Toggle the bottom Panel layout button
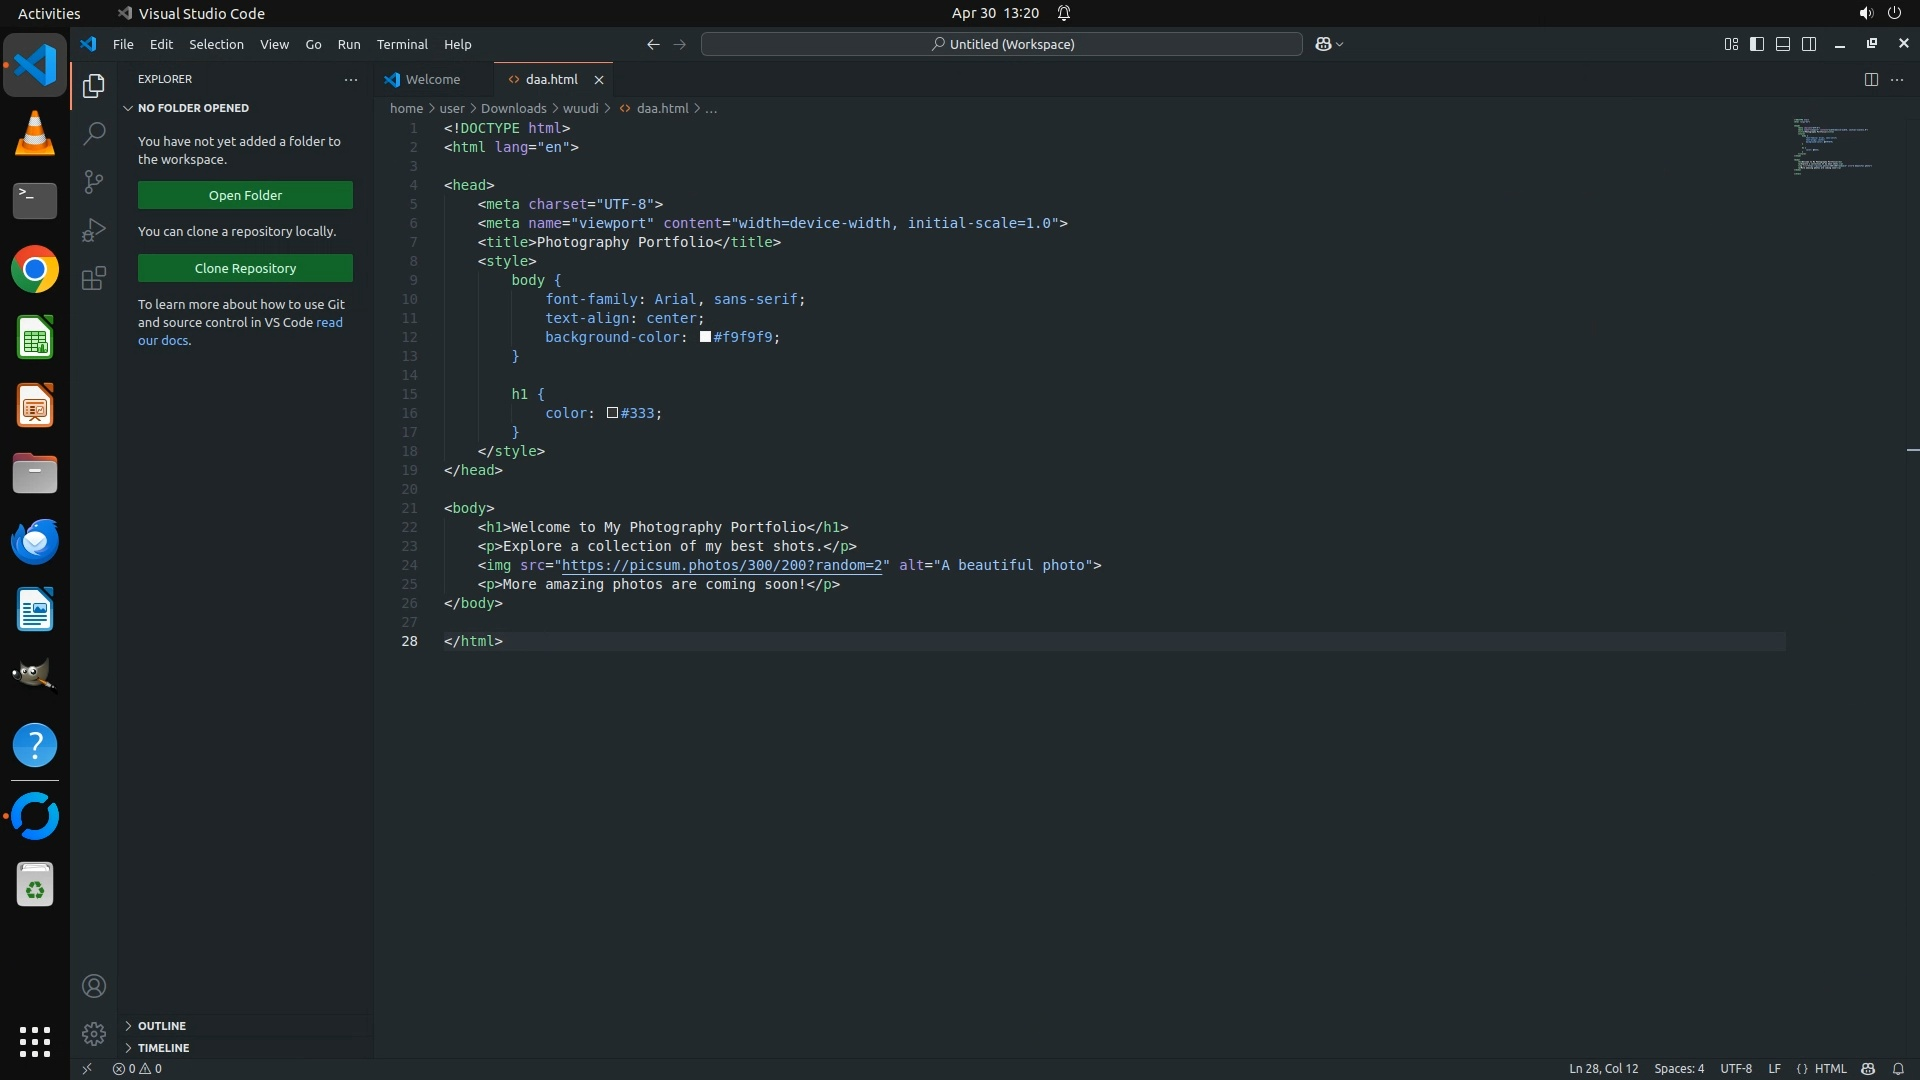Viewport: 1920px width, 1080px height. click(x=1783, y=44)
